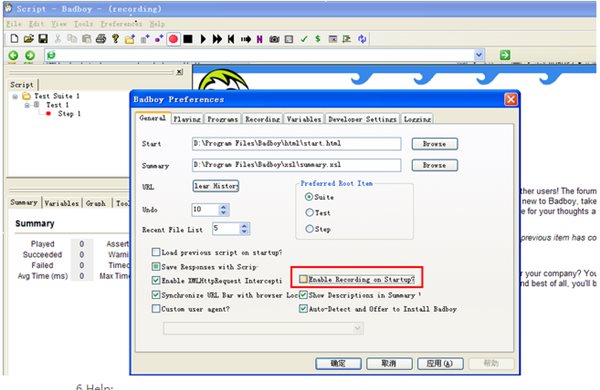Go forward with the green right arrow
The image size is (600, 390).
30,55
